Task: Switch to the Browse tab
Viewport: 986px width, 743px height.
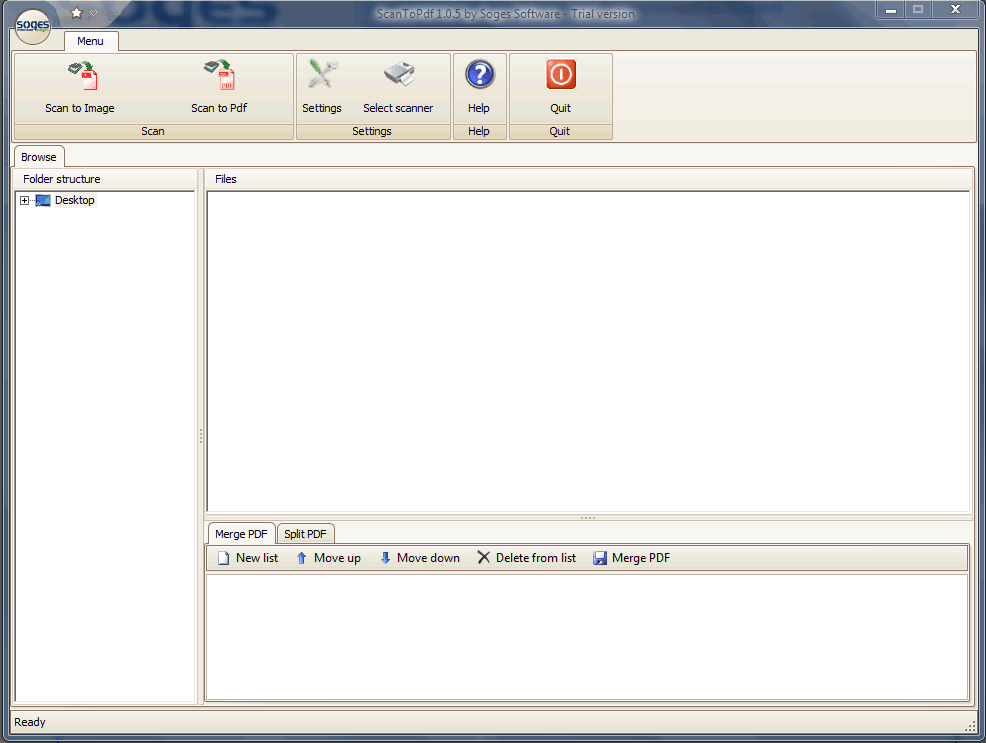Action: coord(39,157)
